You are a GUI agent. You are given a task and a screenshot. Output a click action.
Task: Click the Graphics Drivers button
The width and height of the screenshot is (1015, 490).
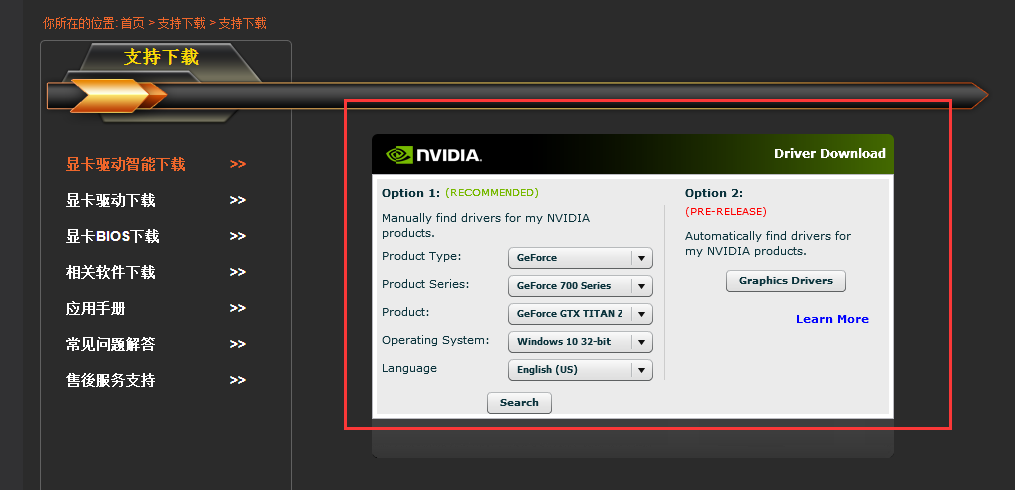786,281
